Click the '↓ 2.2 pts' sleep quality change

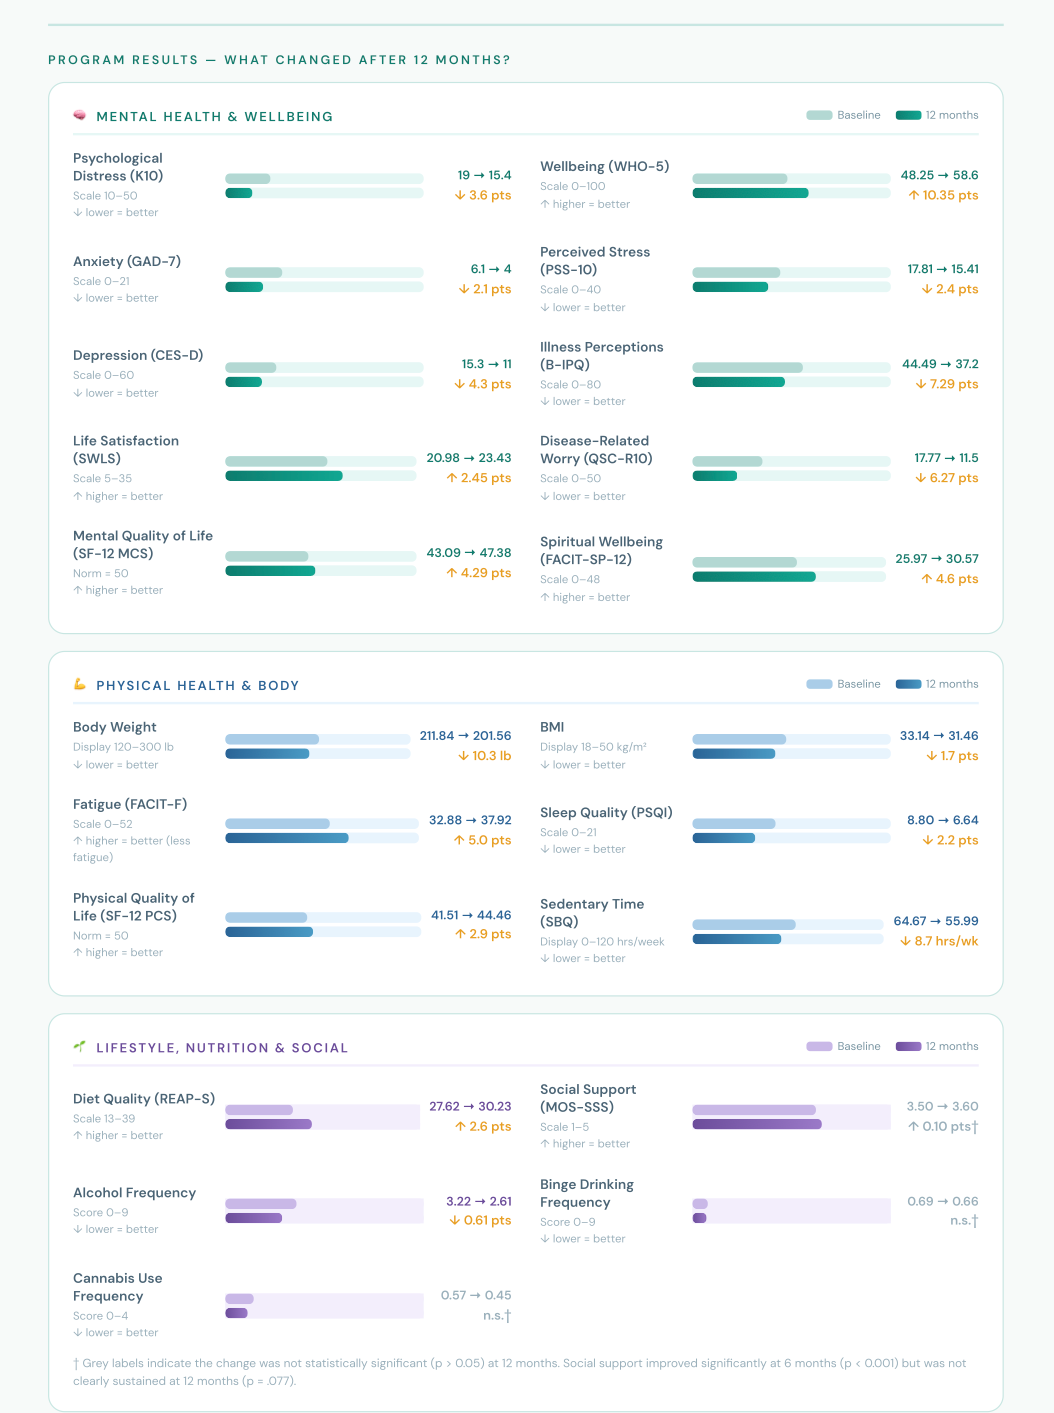pos(950,840)
